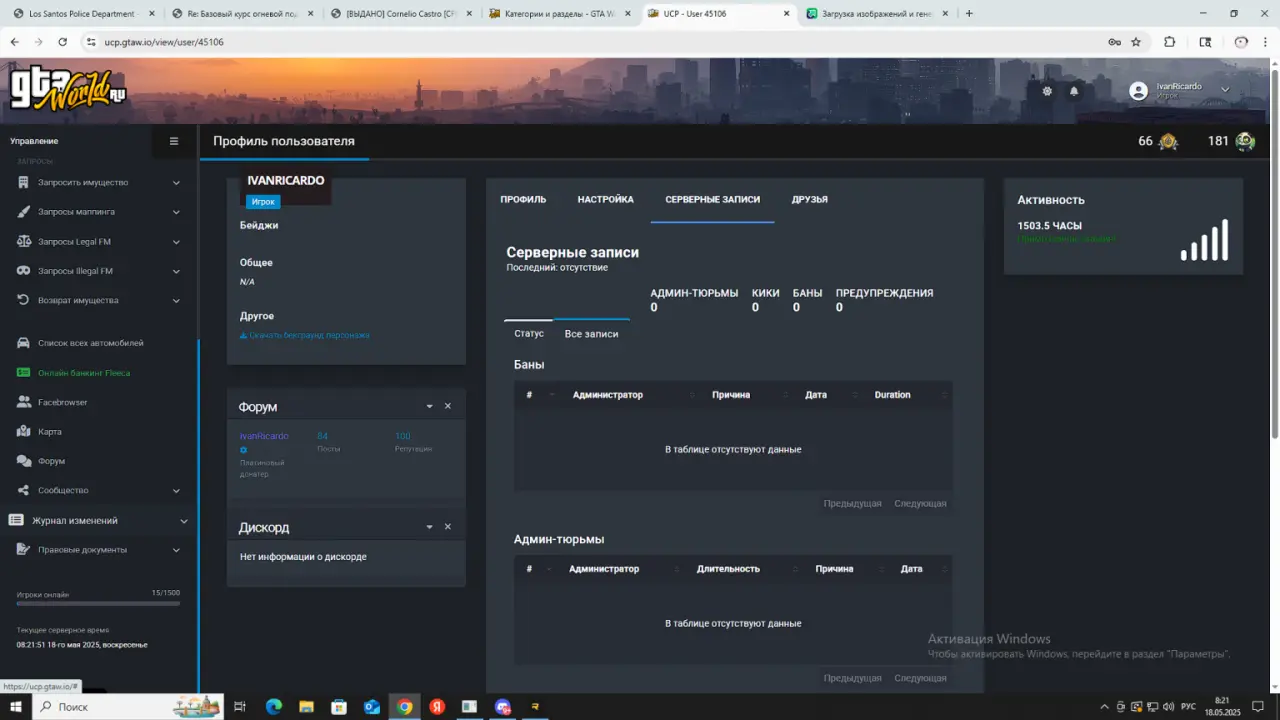The image size is (1280, 720).
Task: Collapse the Дискорд panel with its arrow
Action: coord(429,527)
